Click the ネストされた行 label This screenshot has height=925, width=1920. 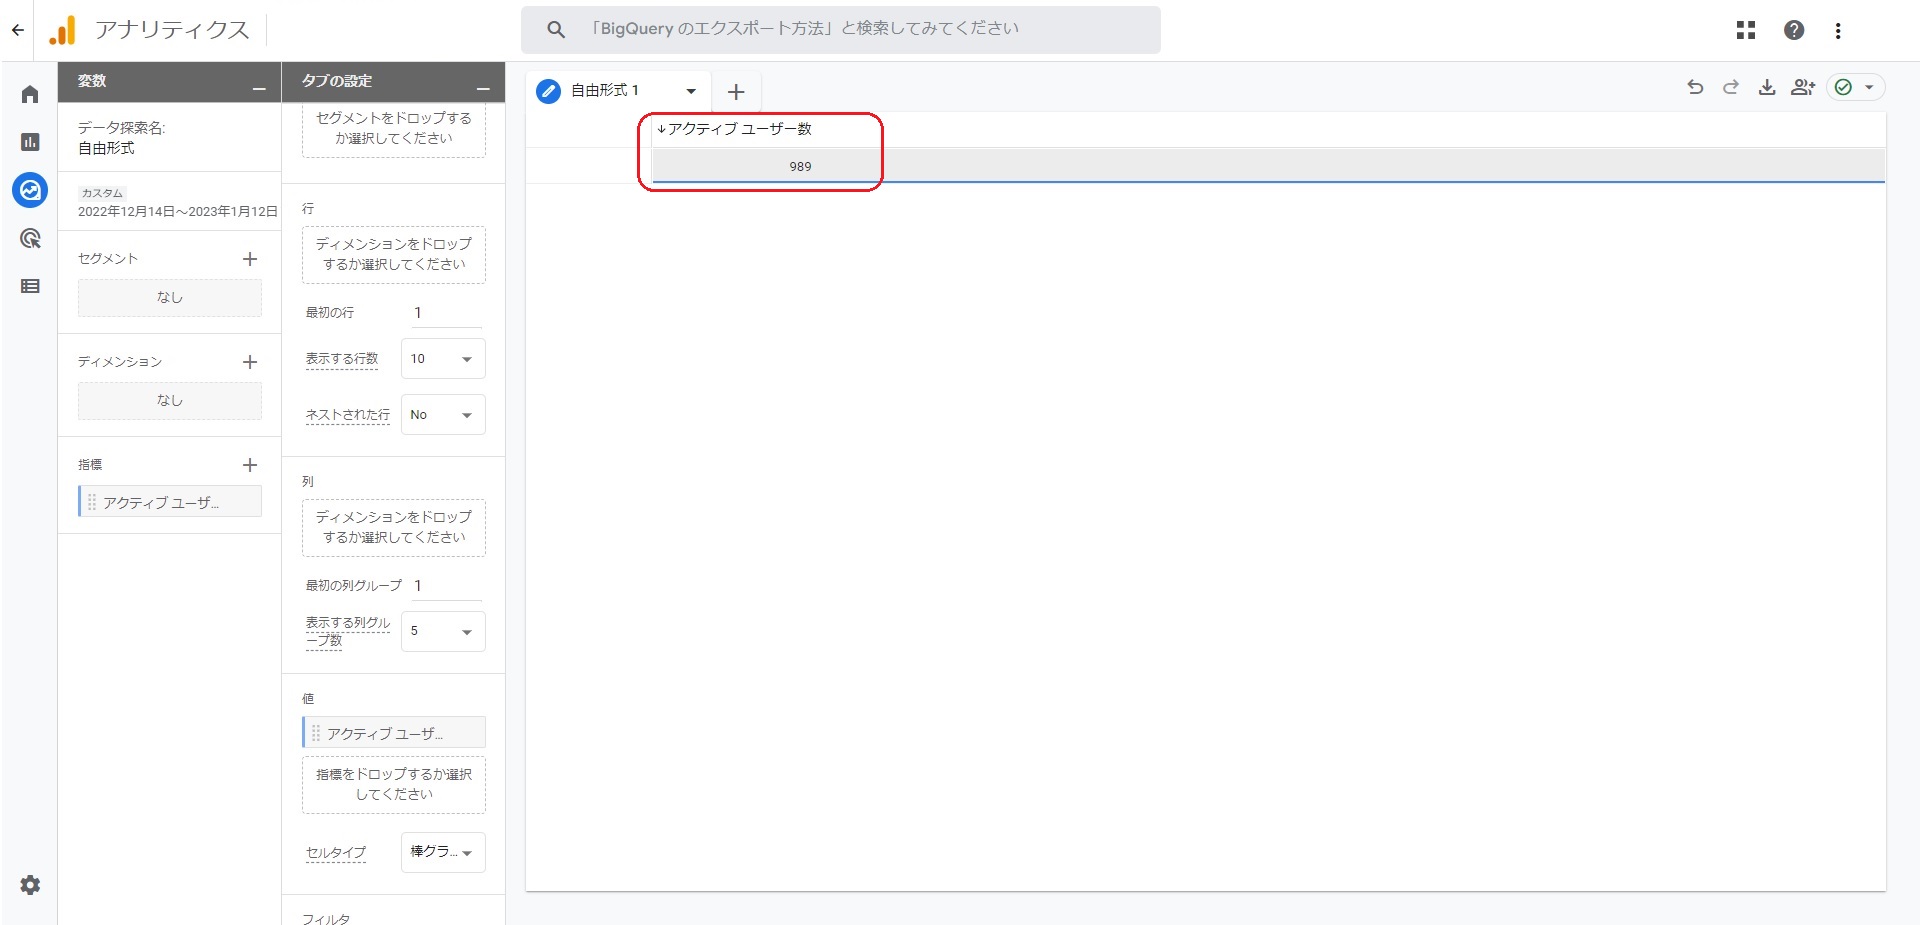347,415
